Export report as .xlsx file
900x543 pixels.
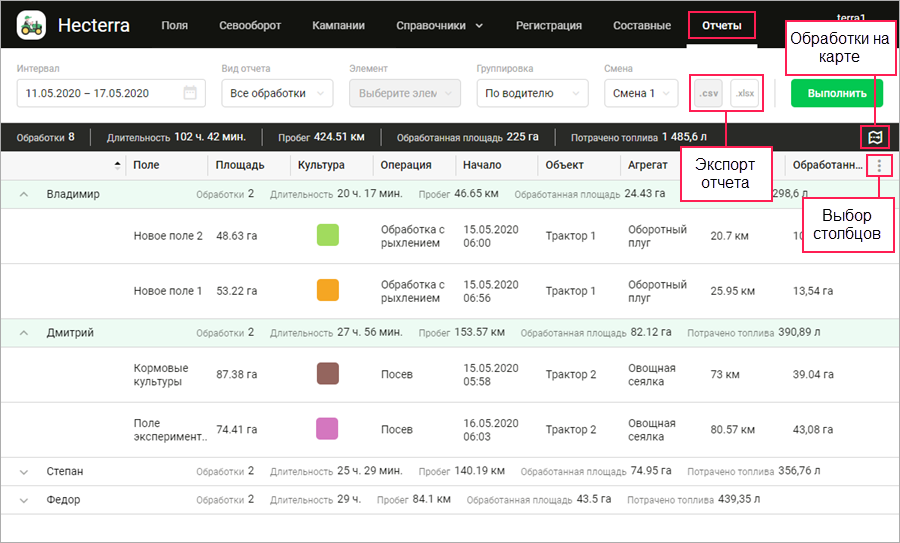745,93
